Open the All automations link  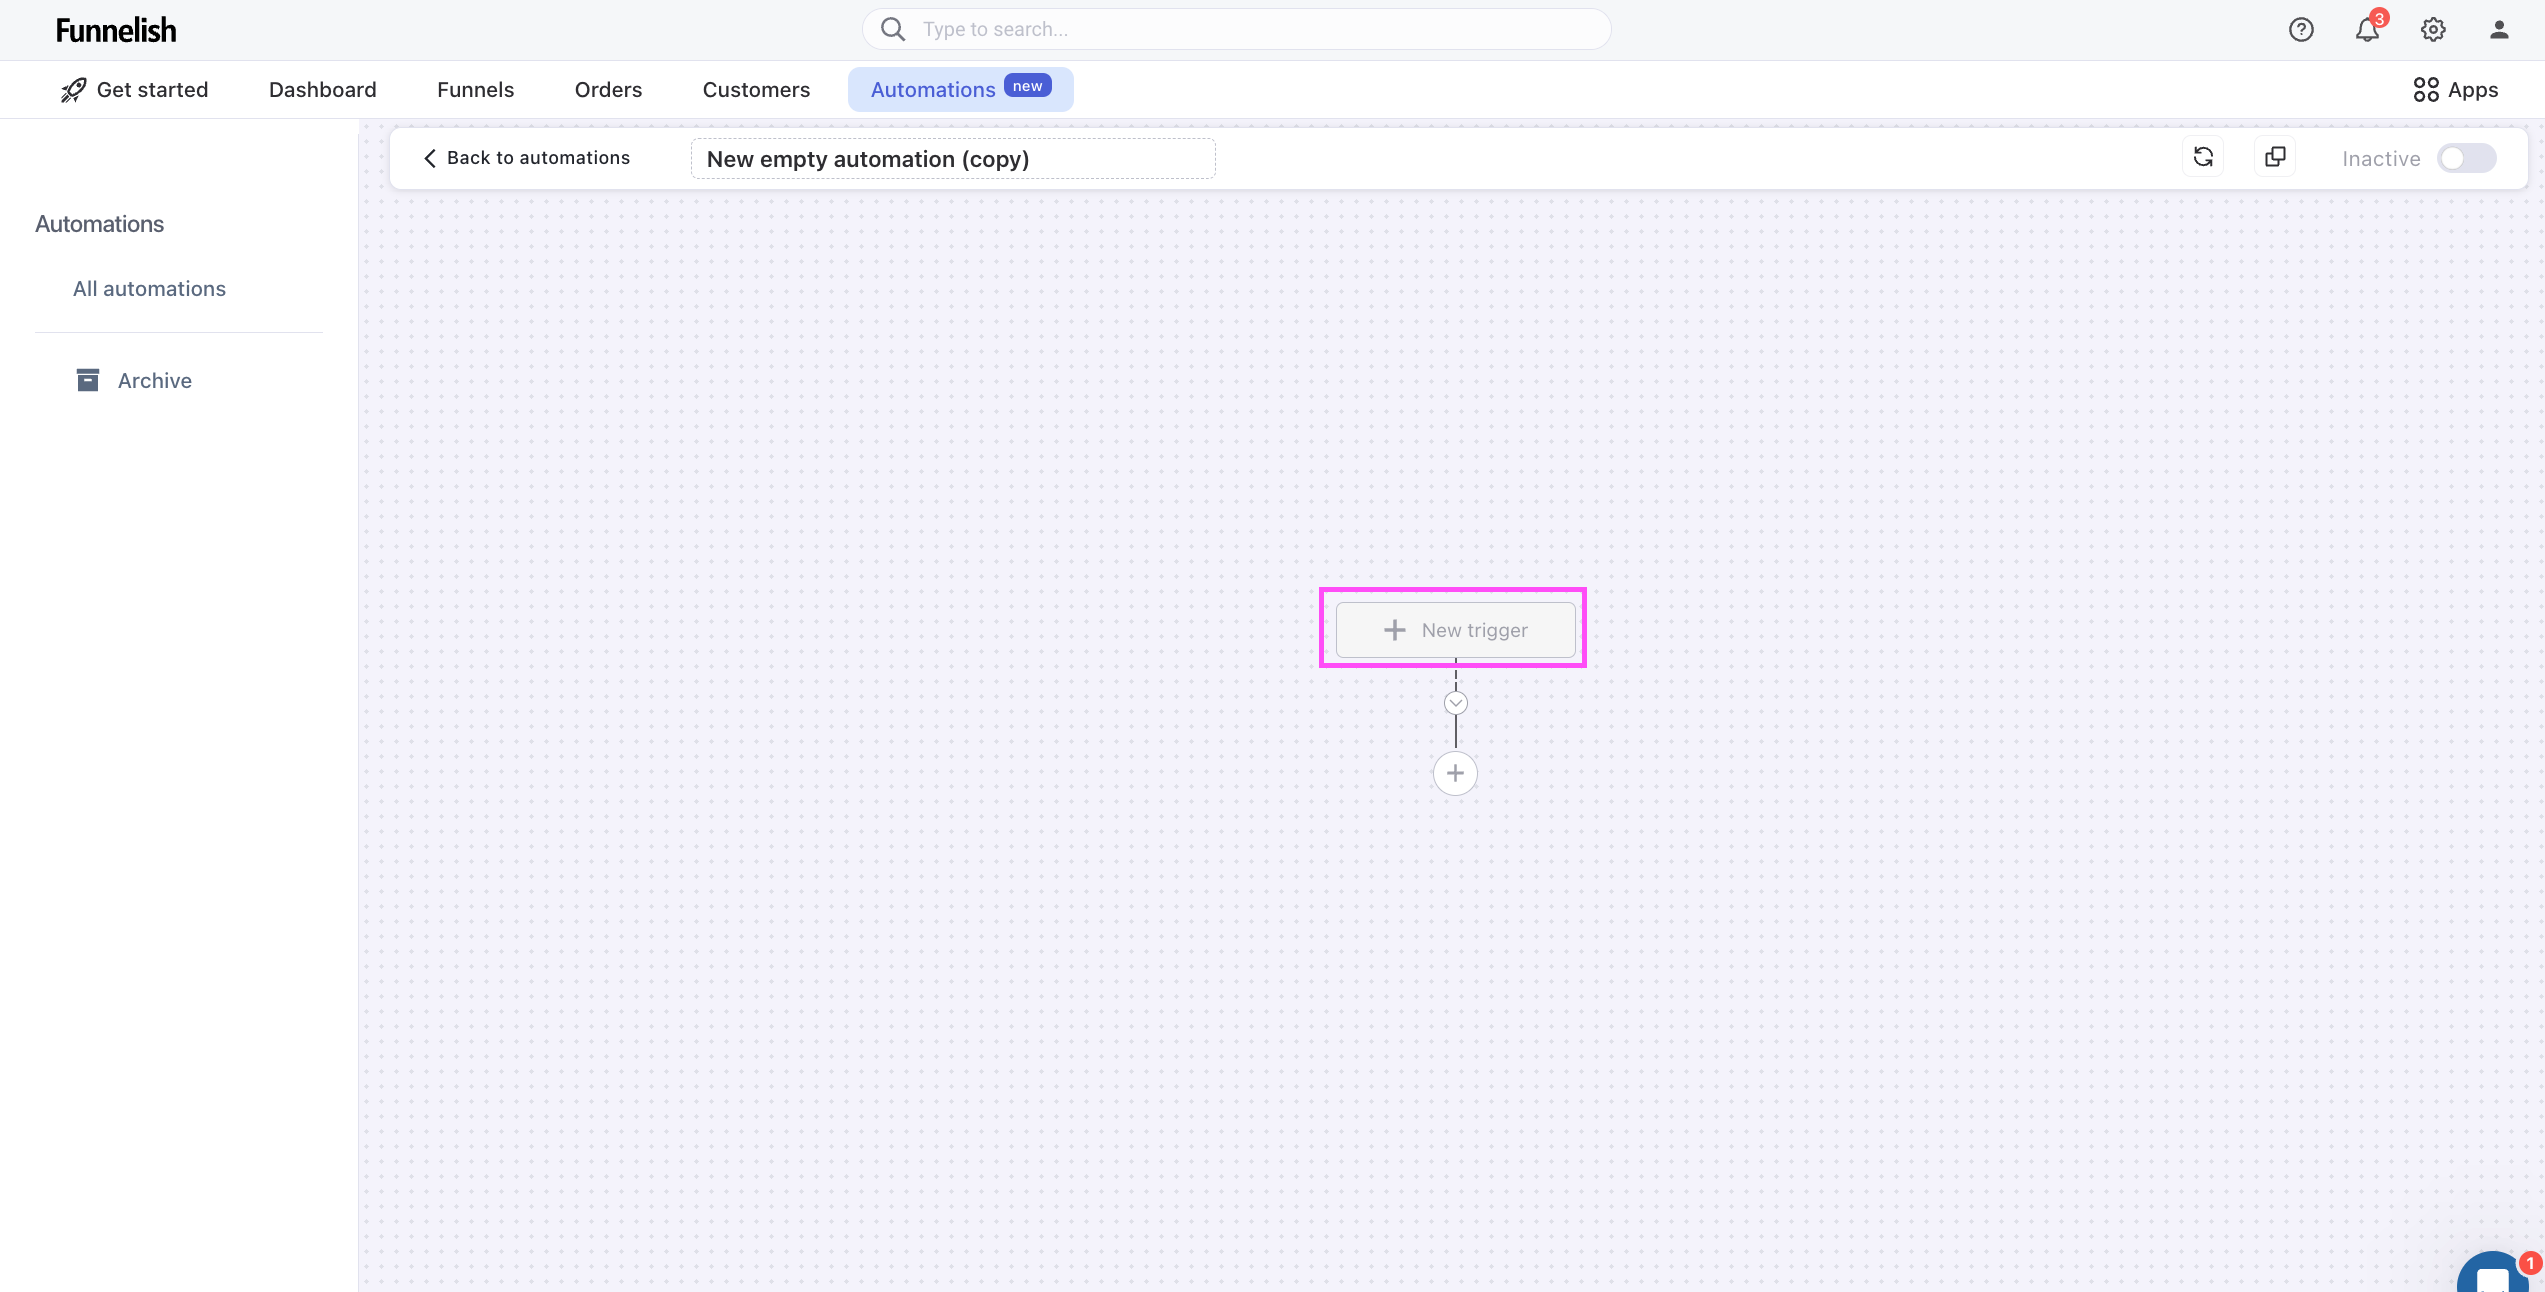149,289
